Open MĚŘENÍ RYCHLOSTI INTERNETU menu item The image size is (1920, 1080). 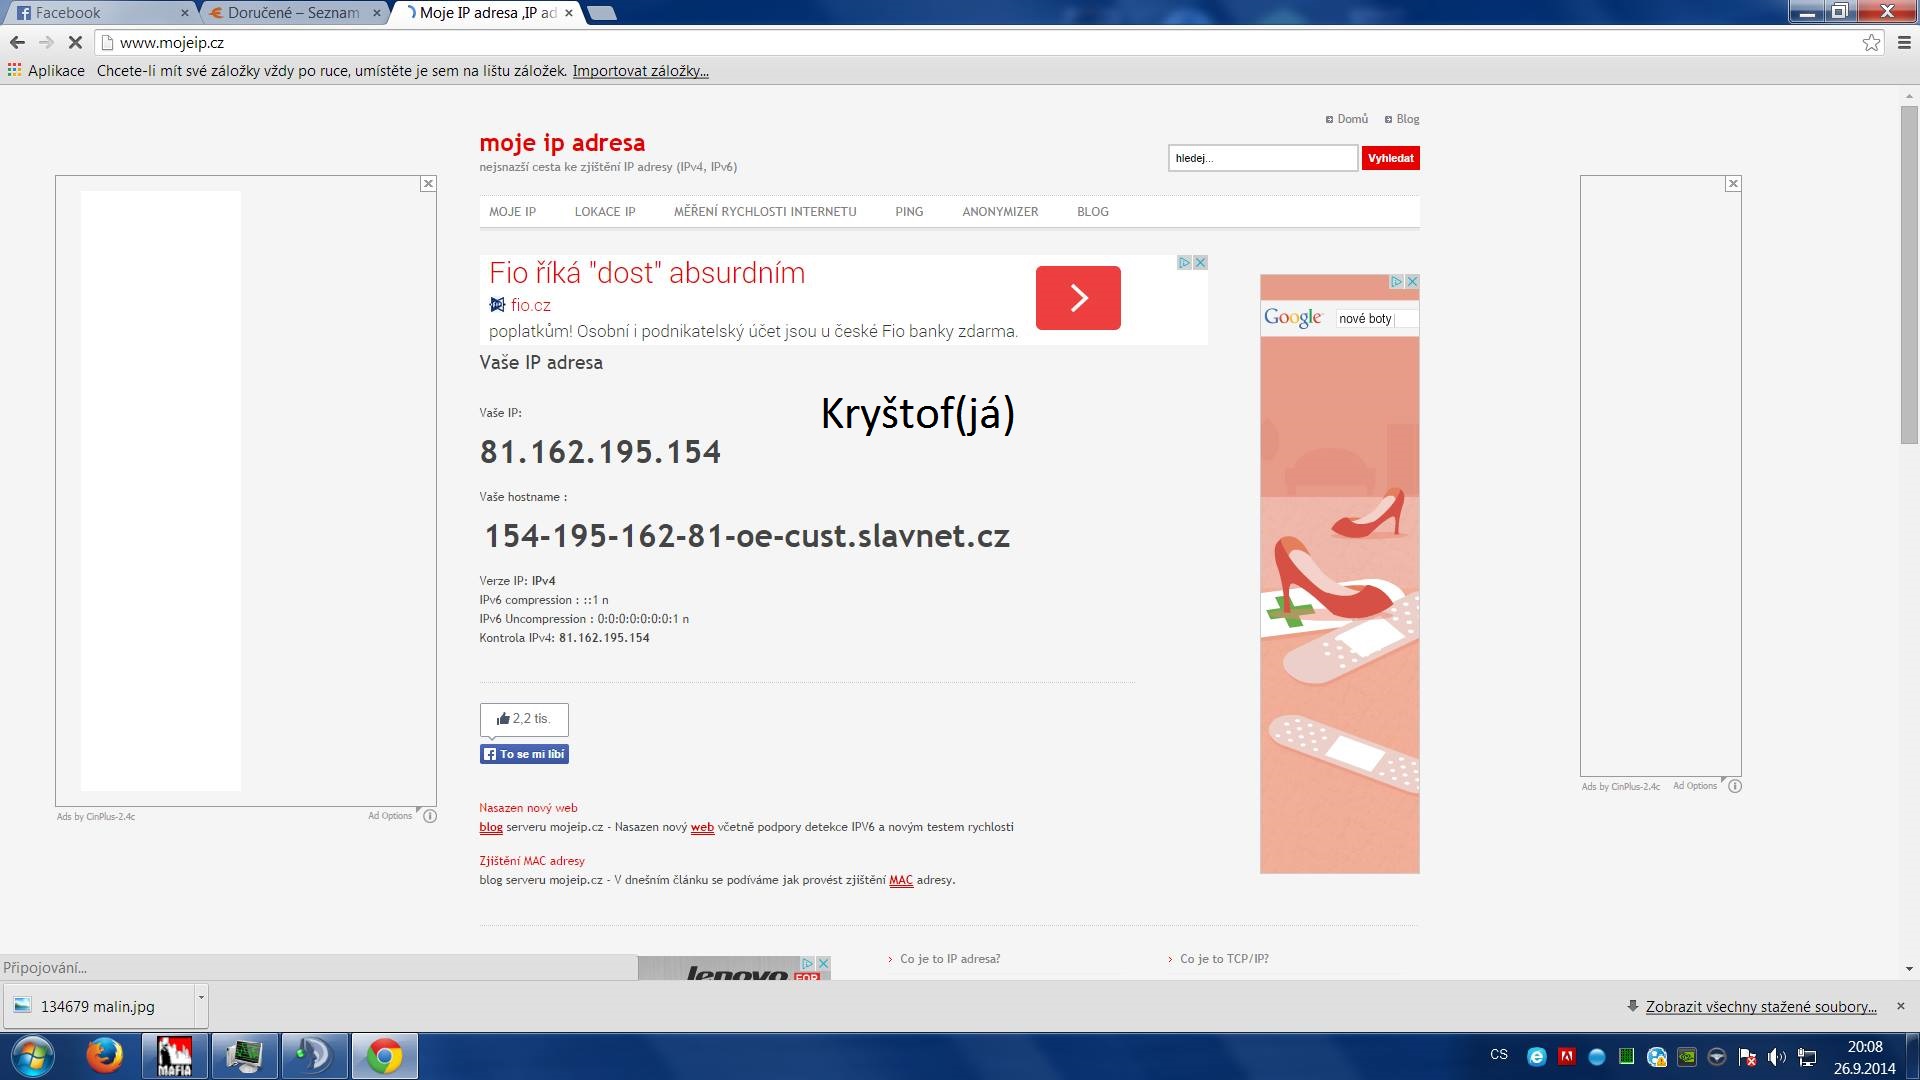[x=765, y=212]
